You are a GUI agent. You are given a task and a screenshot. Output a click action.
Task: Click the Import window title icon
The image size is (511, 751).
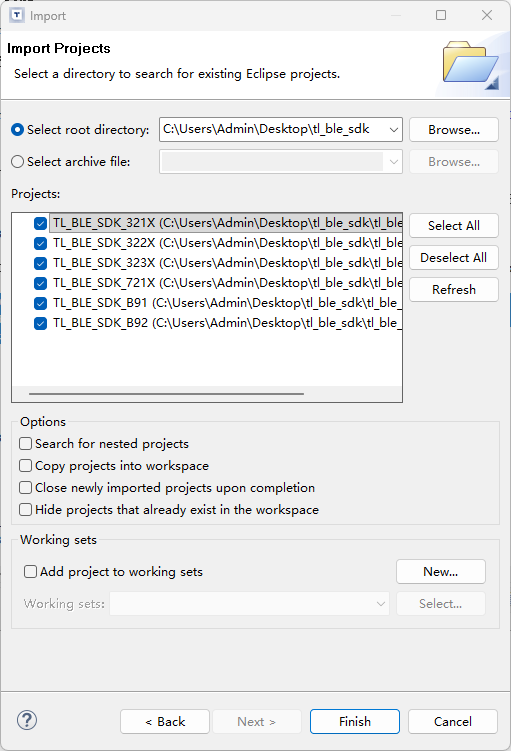click(17, 15)
